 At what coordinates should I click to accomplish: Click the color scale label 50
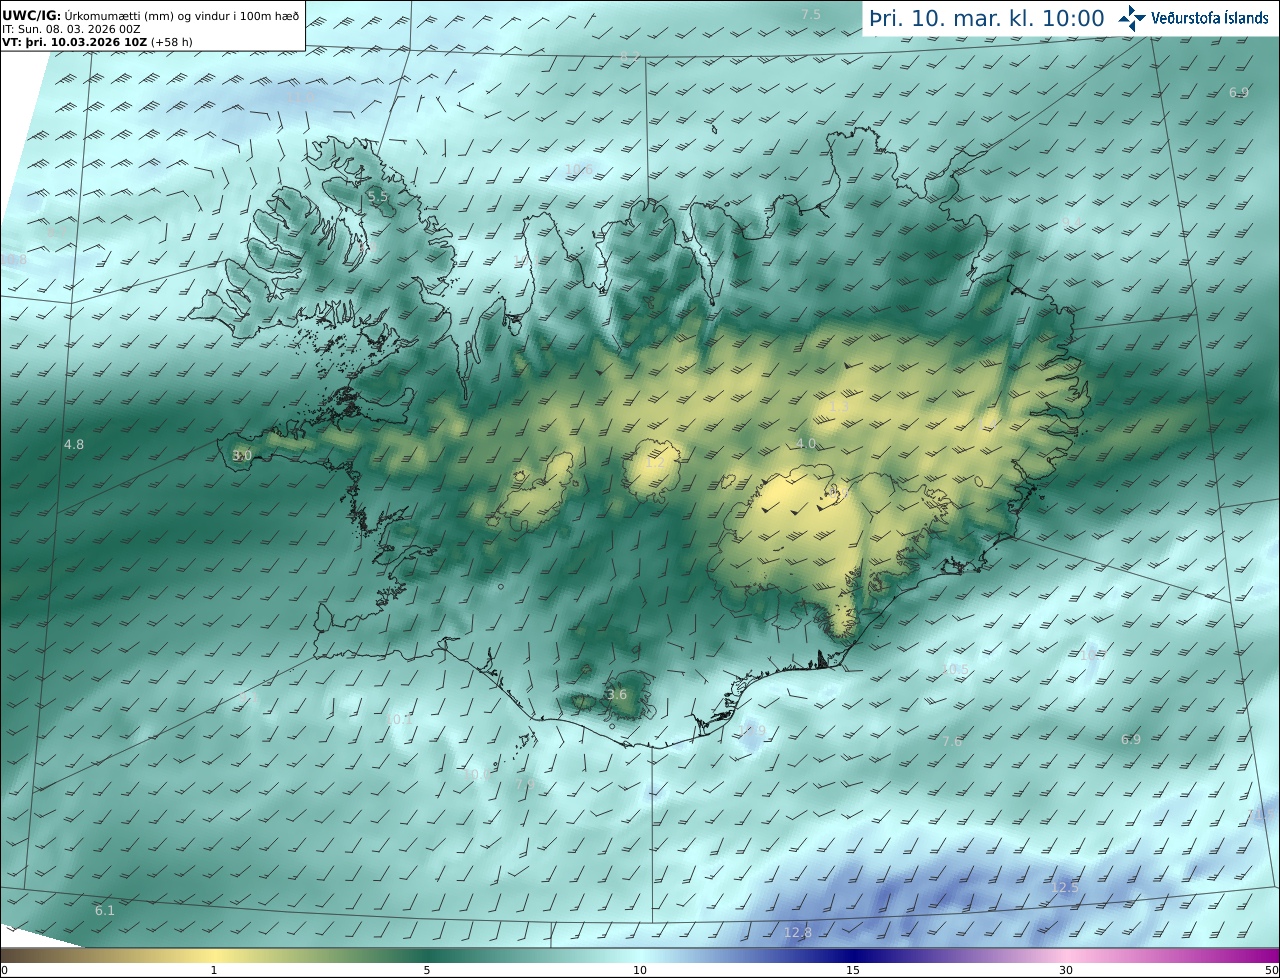coord(1271,970)
